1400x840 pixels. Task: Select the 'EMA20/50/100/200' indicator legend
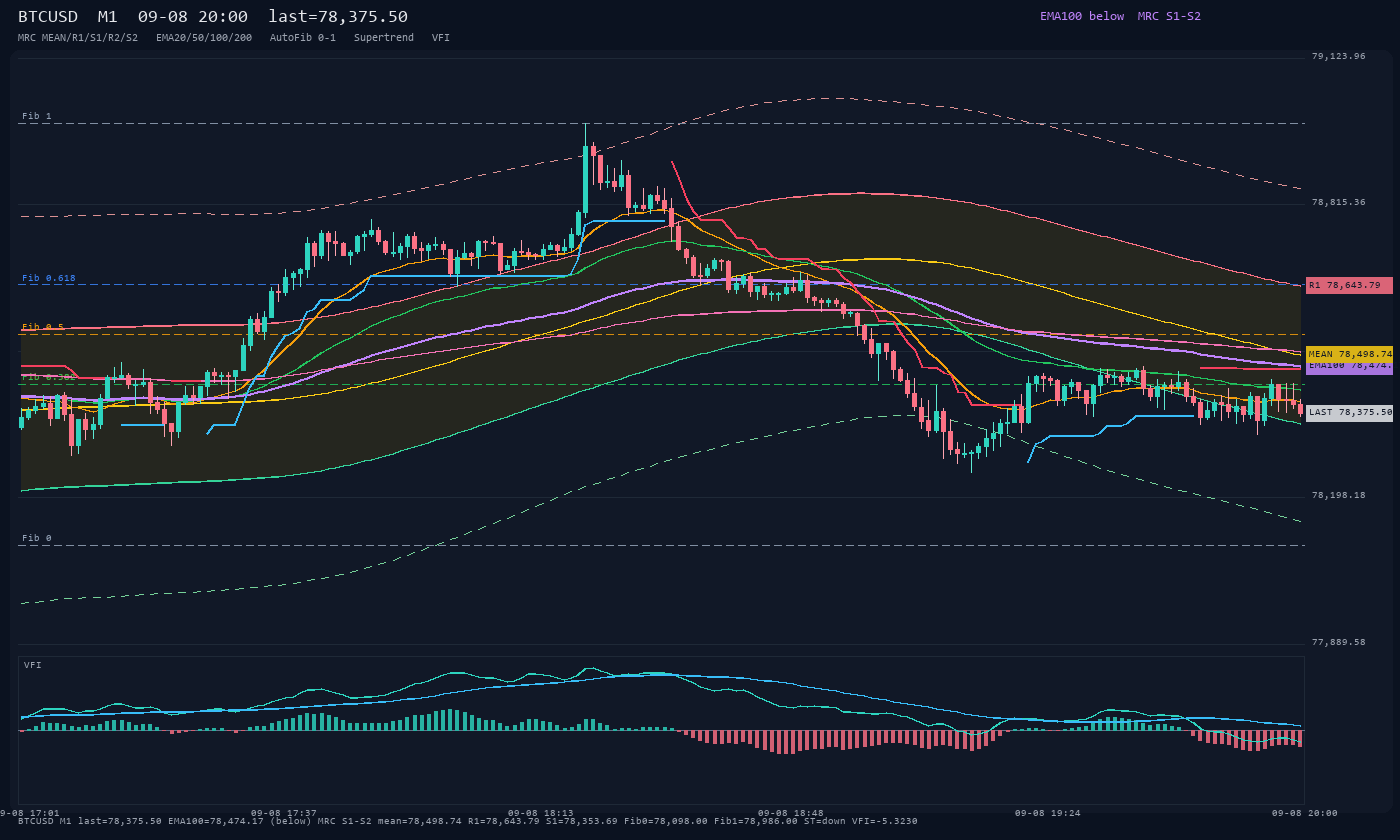pyautogui.click(x=204, y=38)
